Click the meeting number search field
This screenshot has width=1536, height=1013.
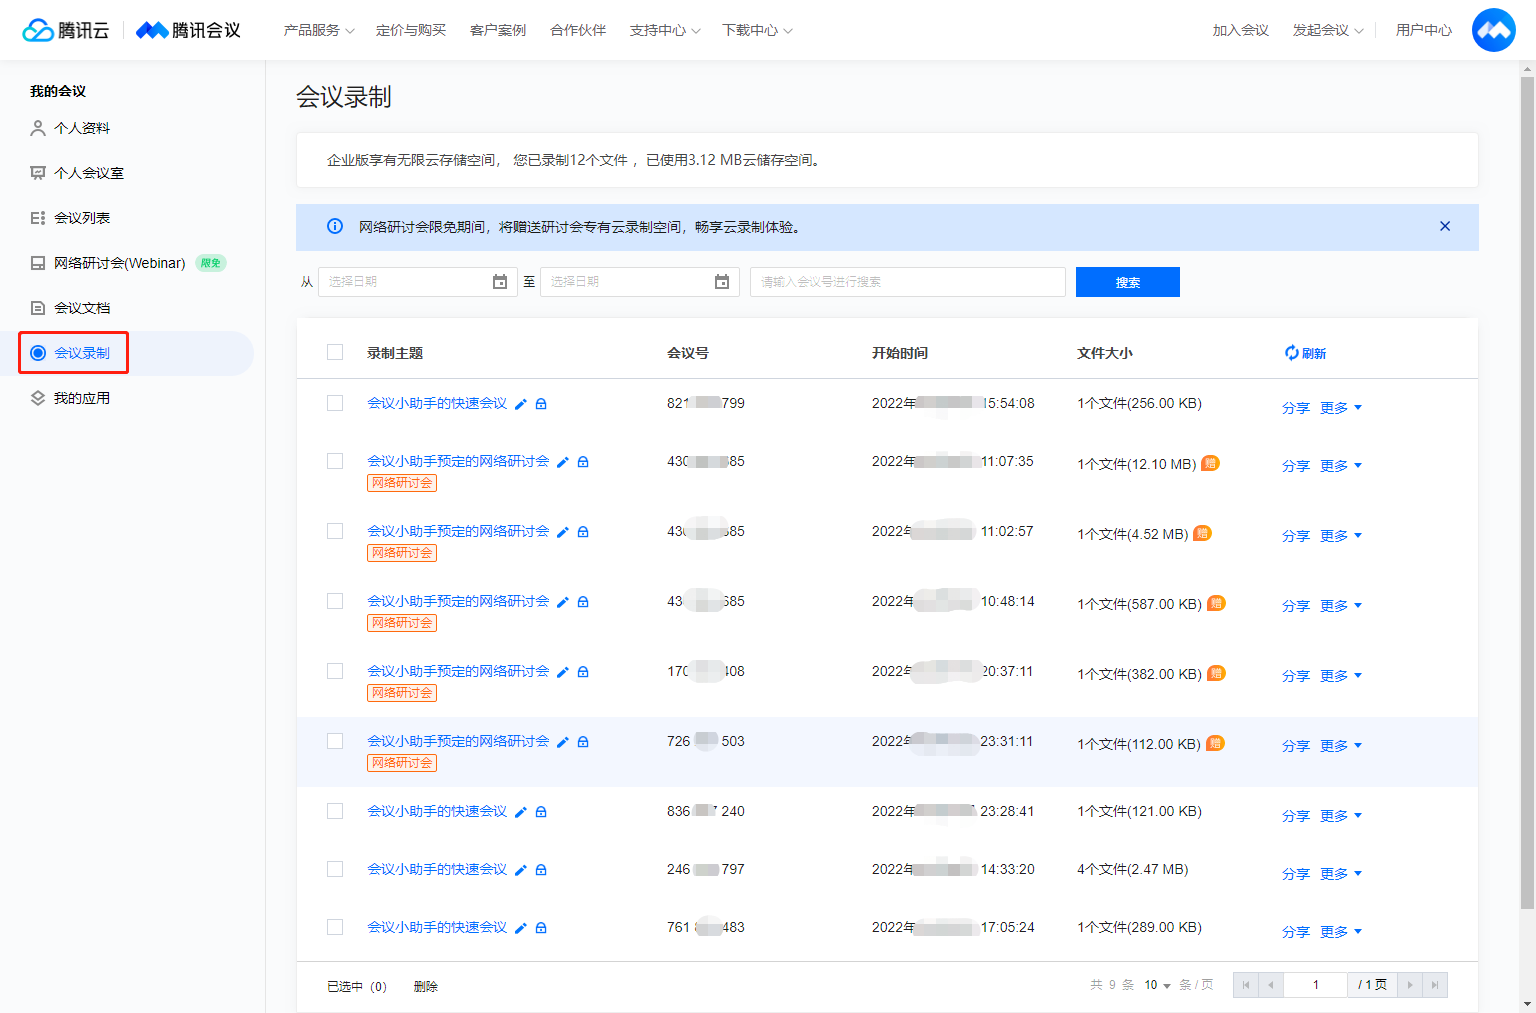point(908,282)
